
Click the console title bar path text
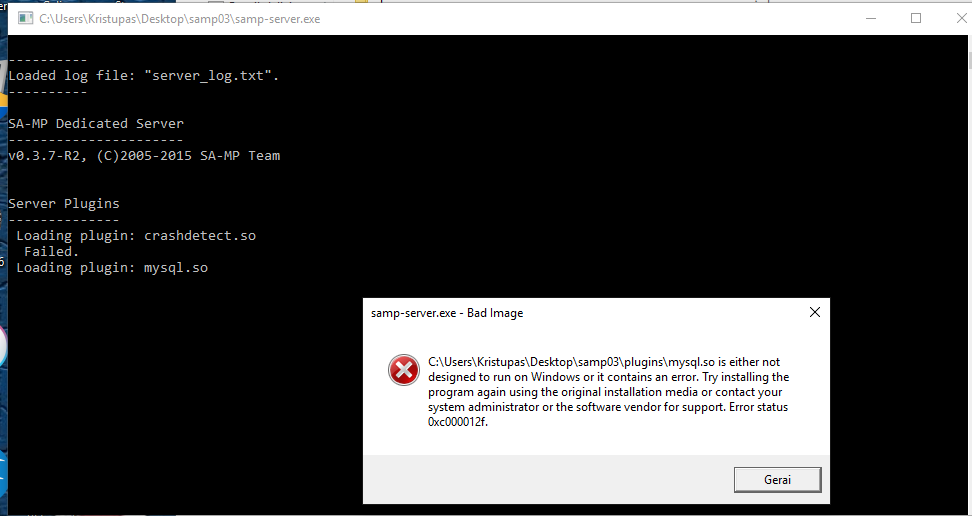(180, 19)
